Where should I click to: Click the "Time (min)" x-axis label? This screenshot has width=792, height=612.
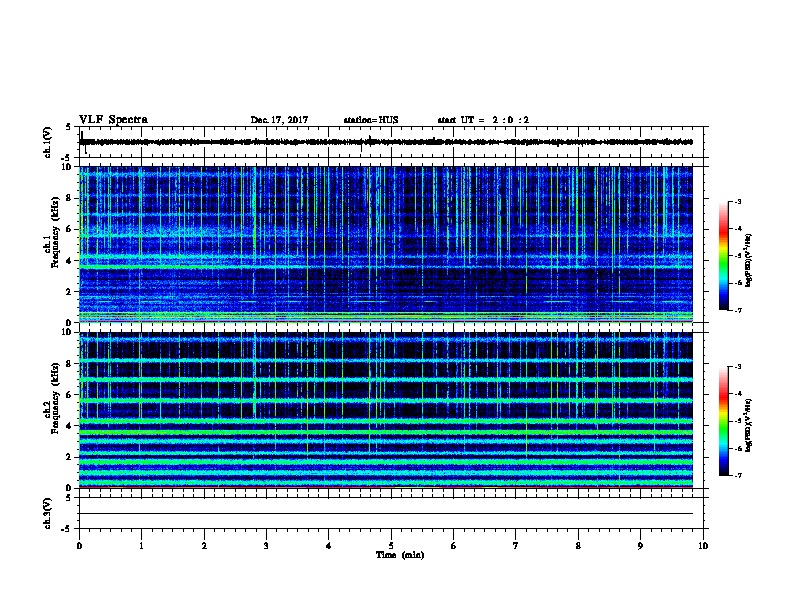click(x=400, y=555)
